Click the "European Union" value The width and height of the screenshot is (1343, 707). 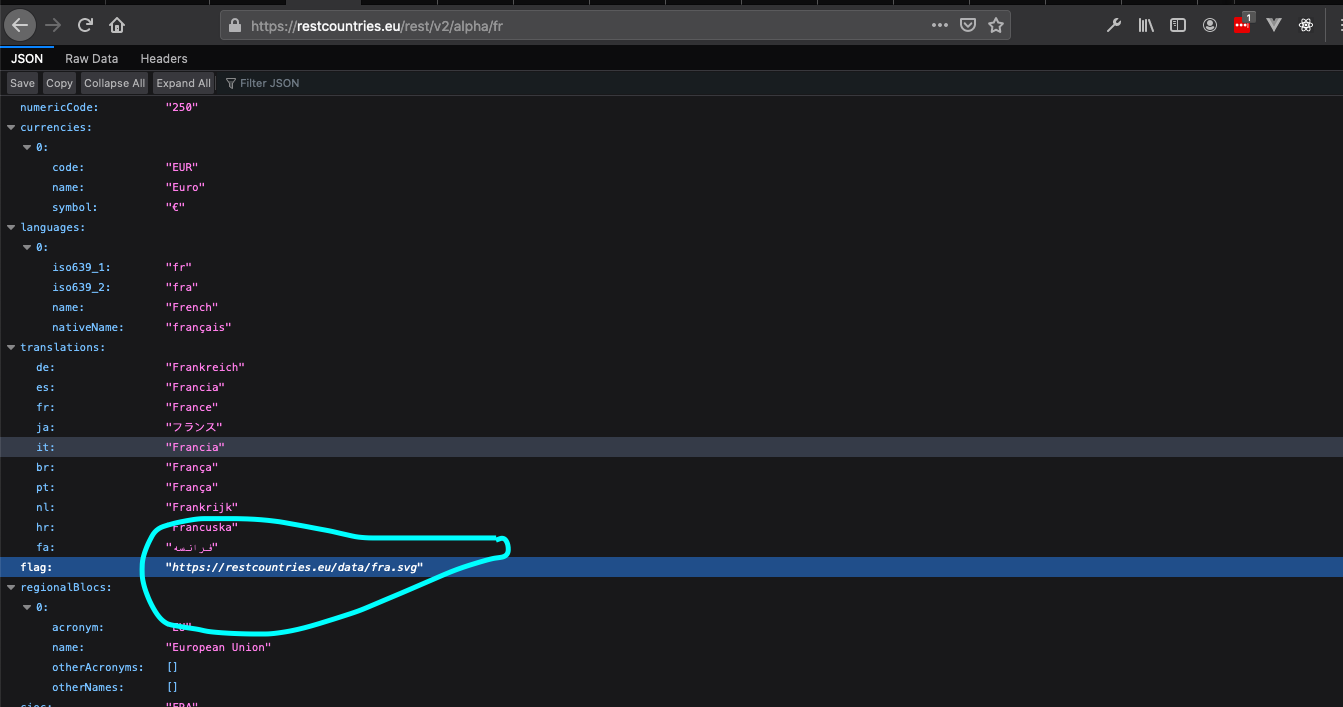[218, 647]
